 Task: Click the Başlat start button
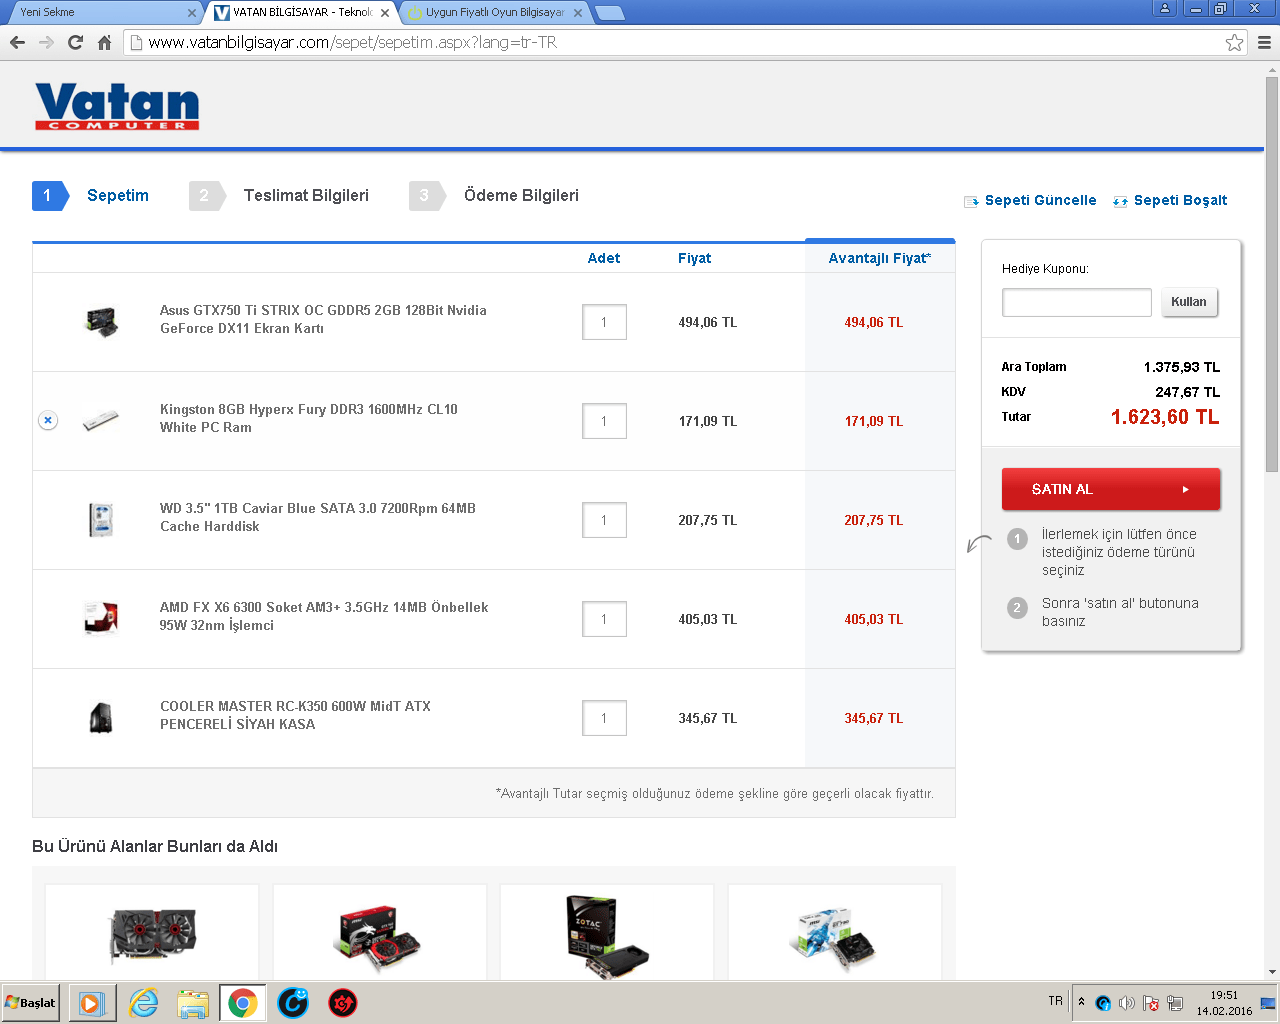tap(30, 1003)
